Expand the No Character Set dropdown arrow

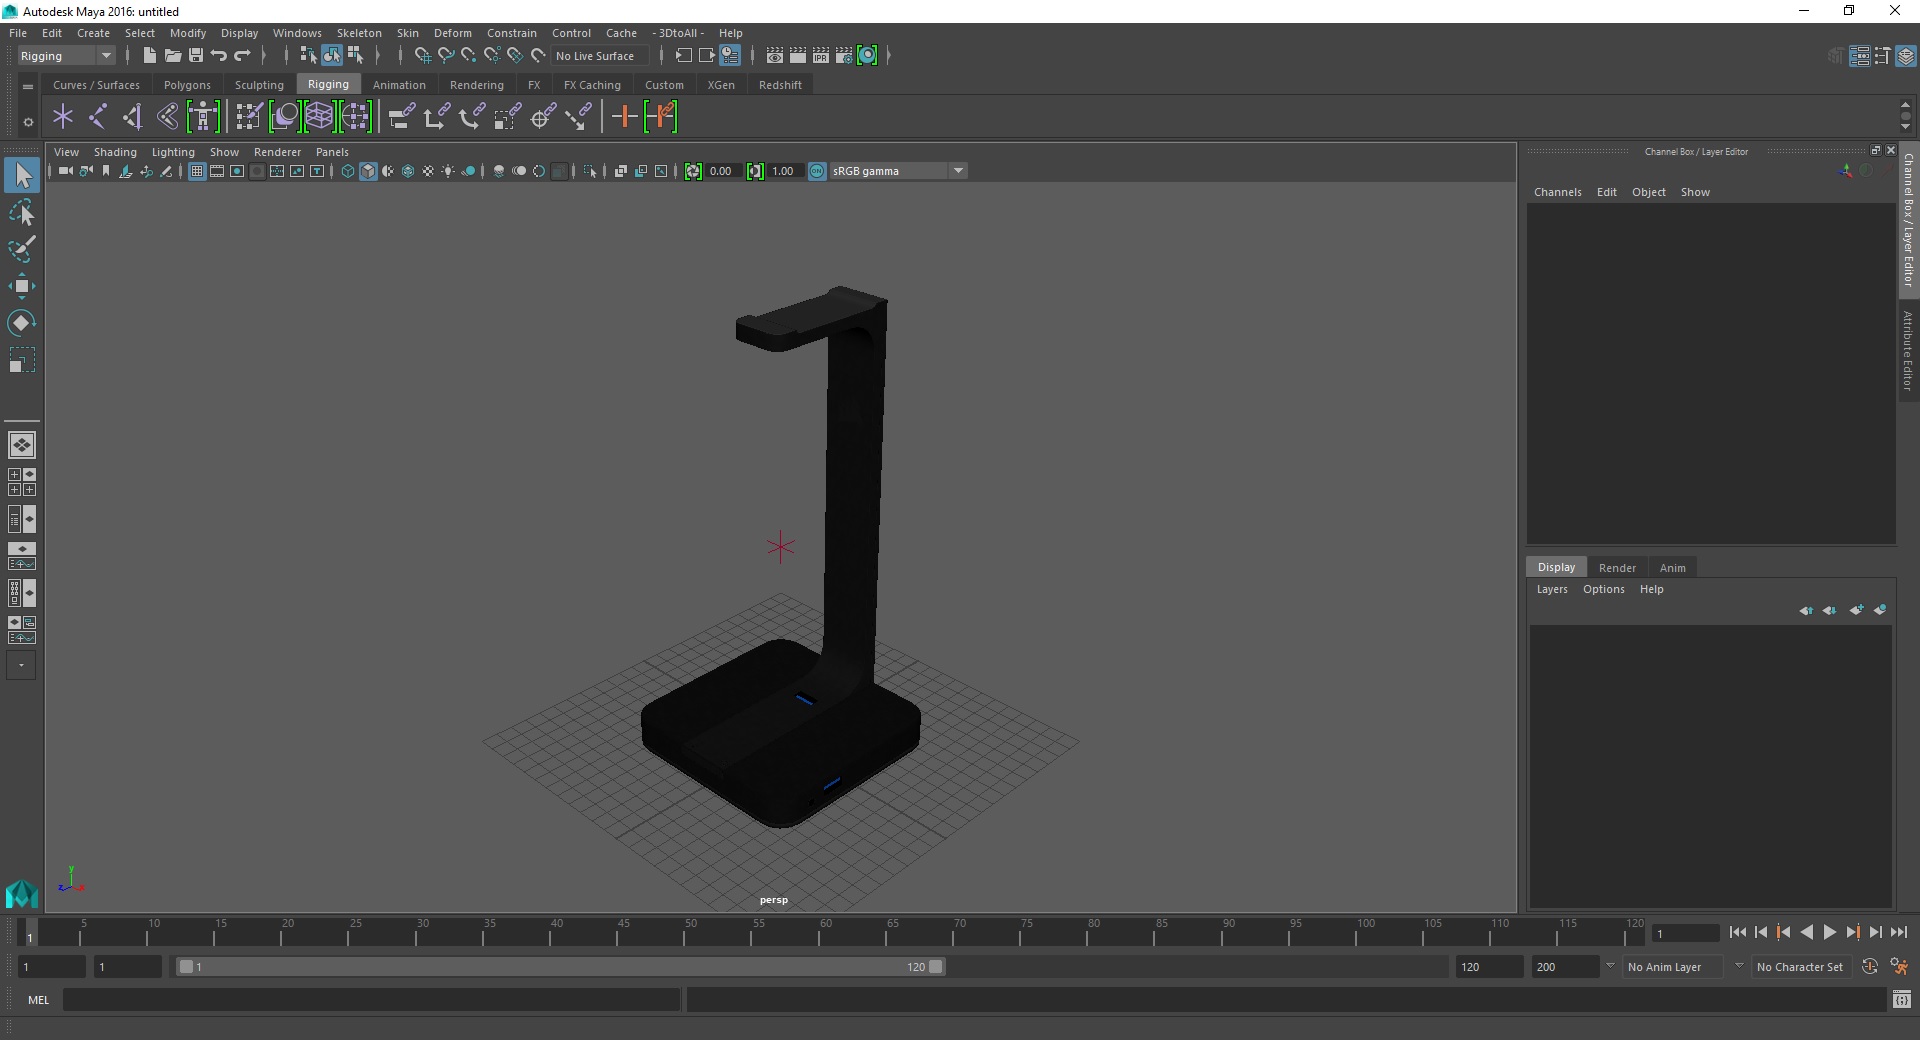(x=1739, y=966)
